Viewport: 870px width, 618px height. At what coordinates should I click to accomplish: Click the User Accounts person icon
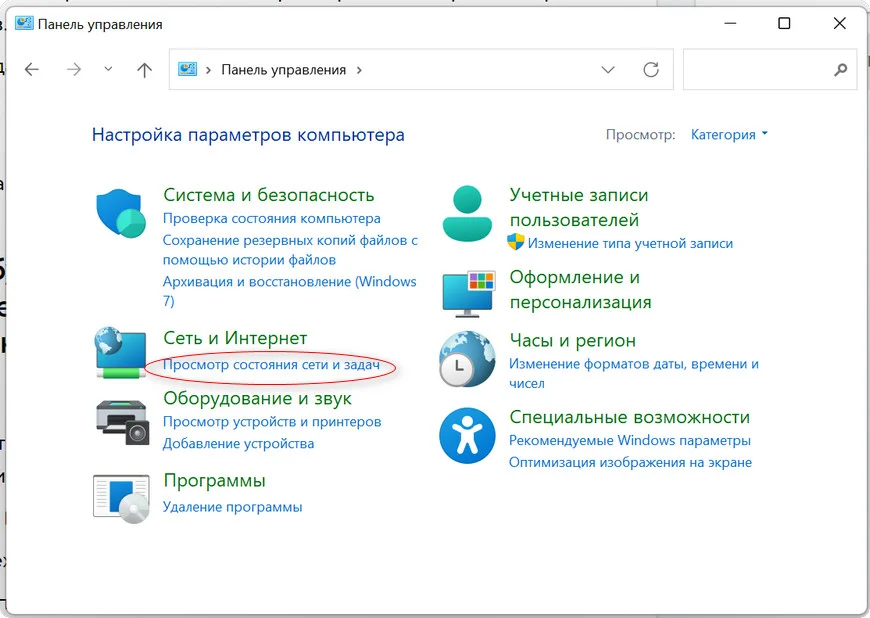[466, 213]
